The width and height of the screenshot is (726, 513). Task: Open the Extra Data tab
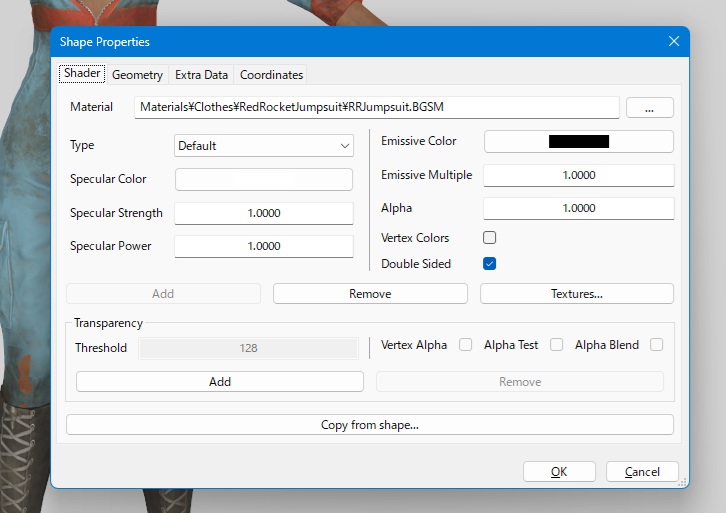point(201,75)
